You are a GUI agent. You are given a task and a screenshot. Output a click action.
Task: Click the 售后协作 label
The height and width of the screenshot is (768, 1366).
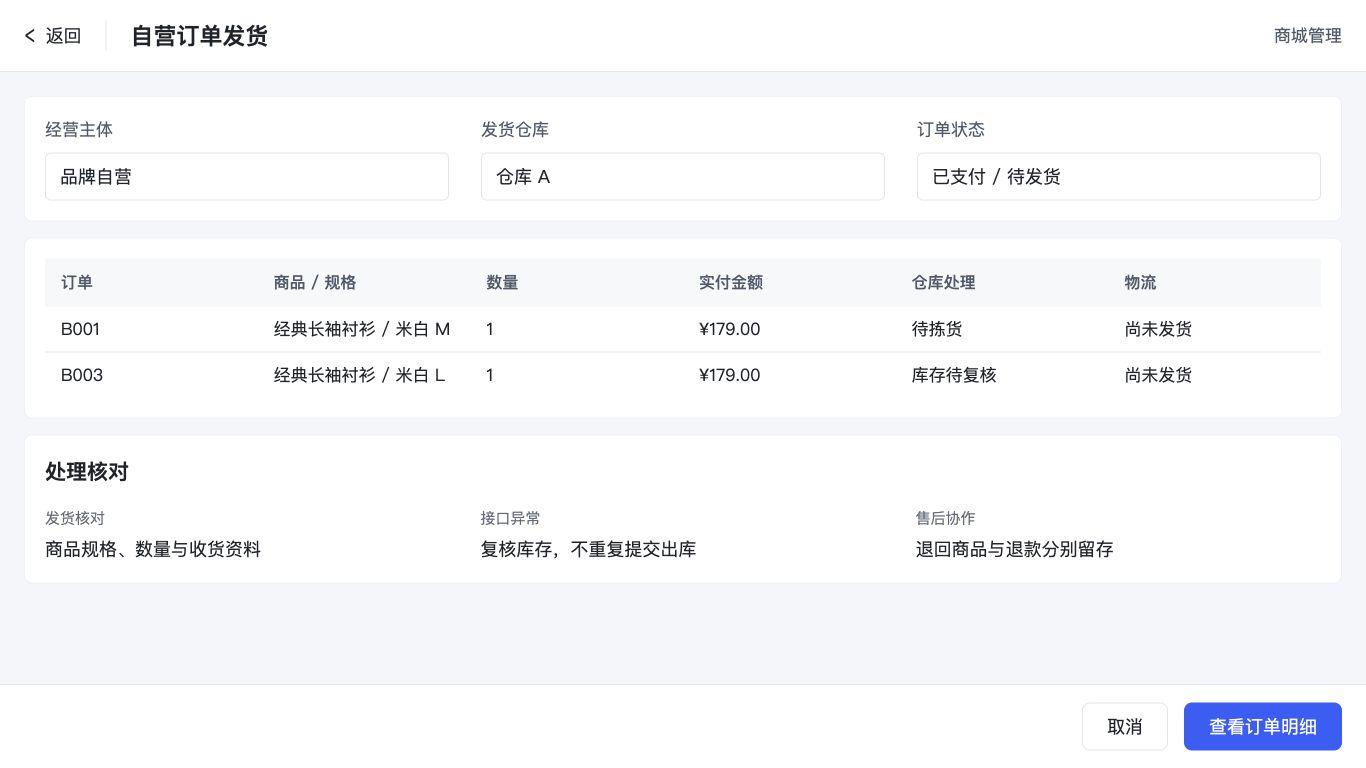tap(945, 518)
